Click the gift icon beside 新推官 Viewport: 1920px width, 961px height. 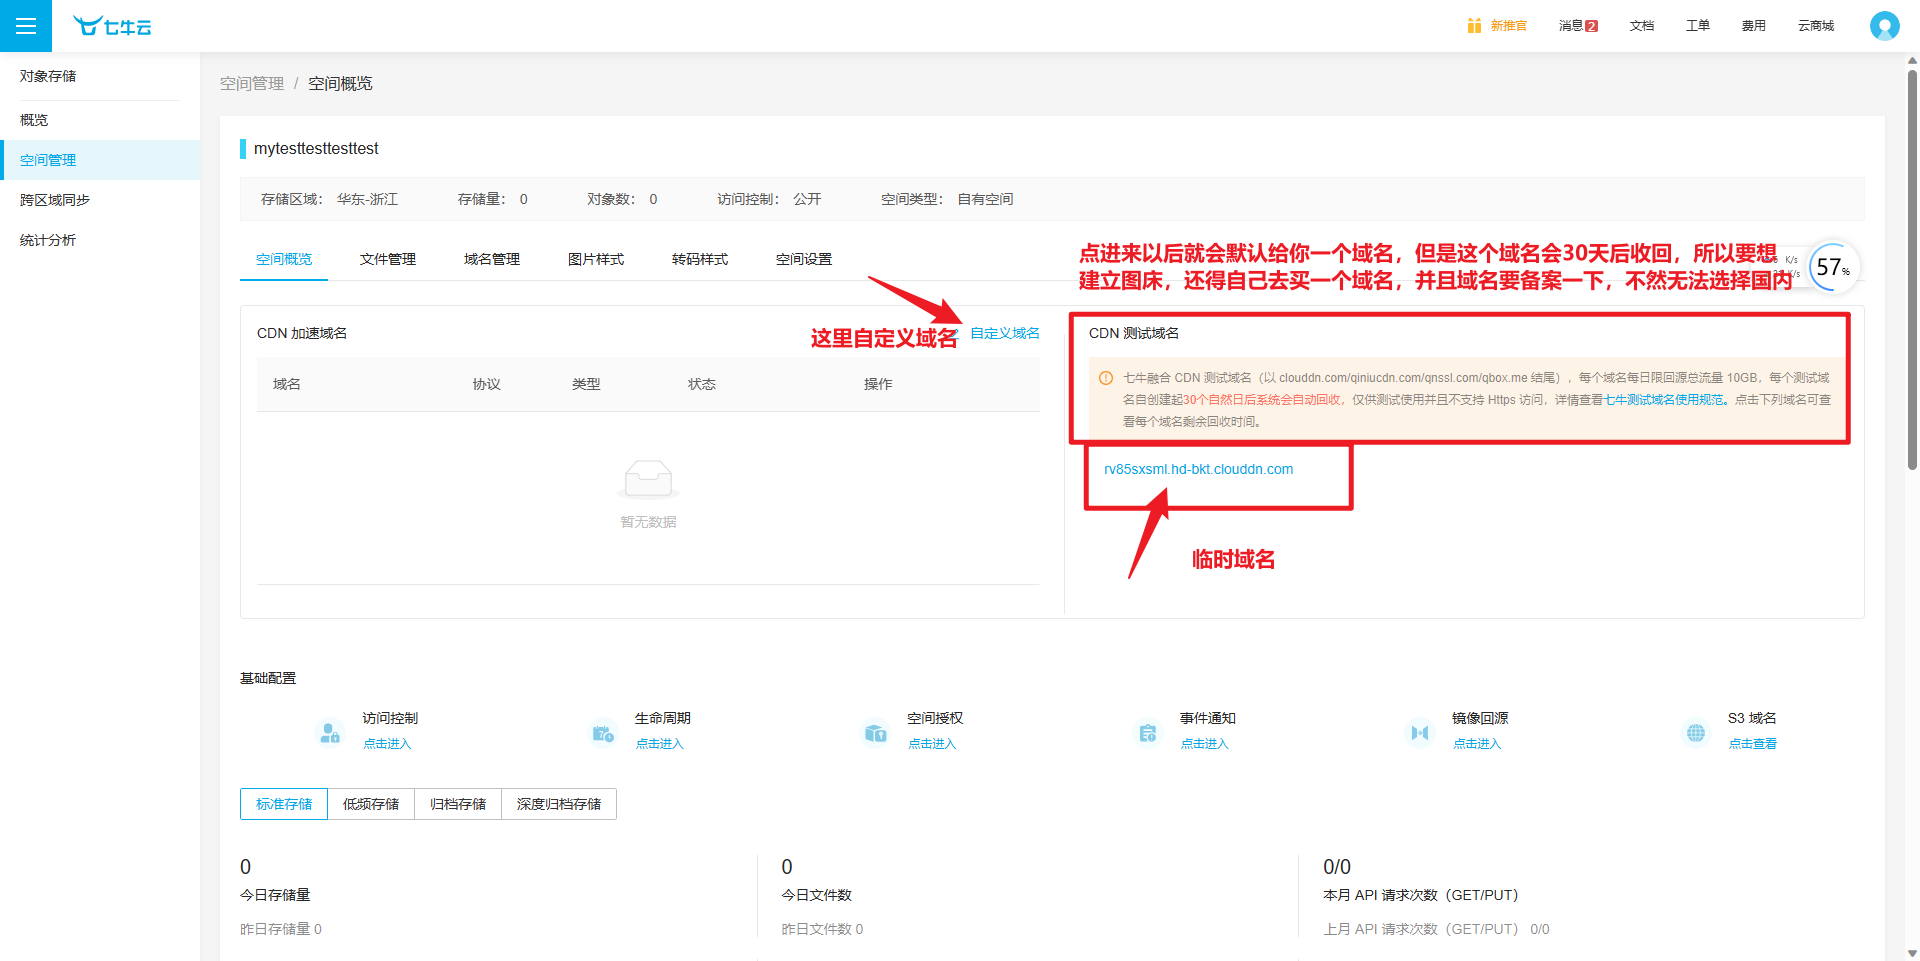1474,26
